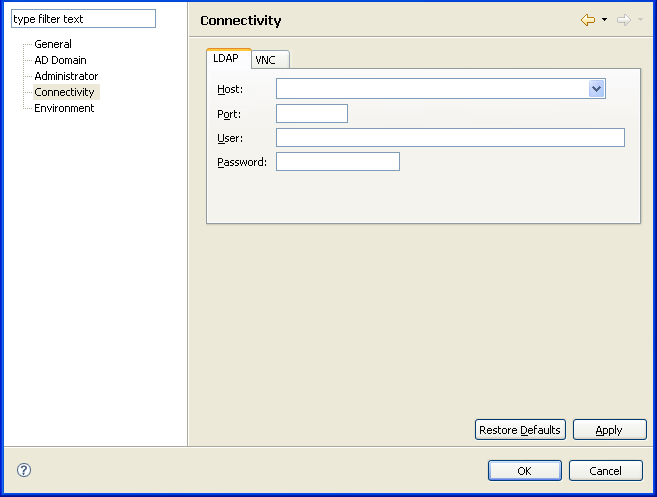This screenshot has width=657, height=497.
Task: Expand the Host combo box dropdown
Action: 596,89
